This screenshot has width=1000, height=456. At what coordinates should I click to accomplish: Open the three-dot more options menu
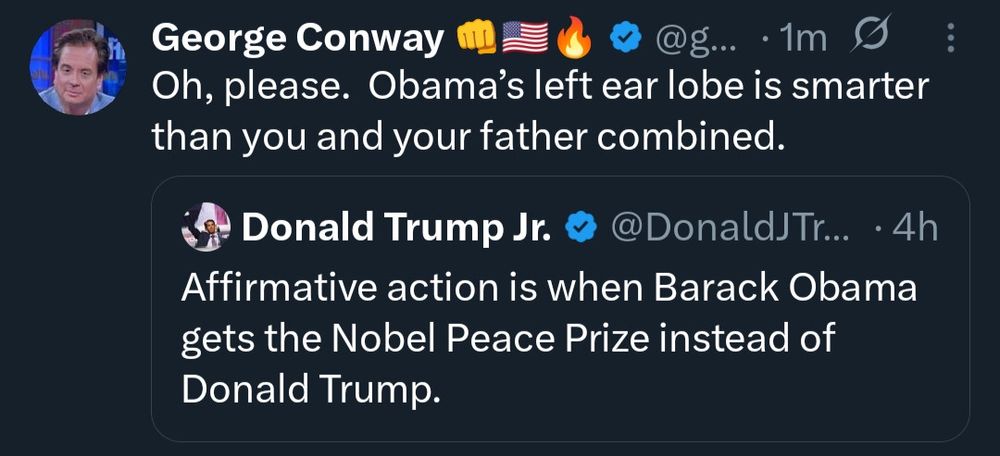point(950,40)
